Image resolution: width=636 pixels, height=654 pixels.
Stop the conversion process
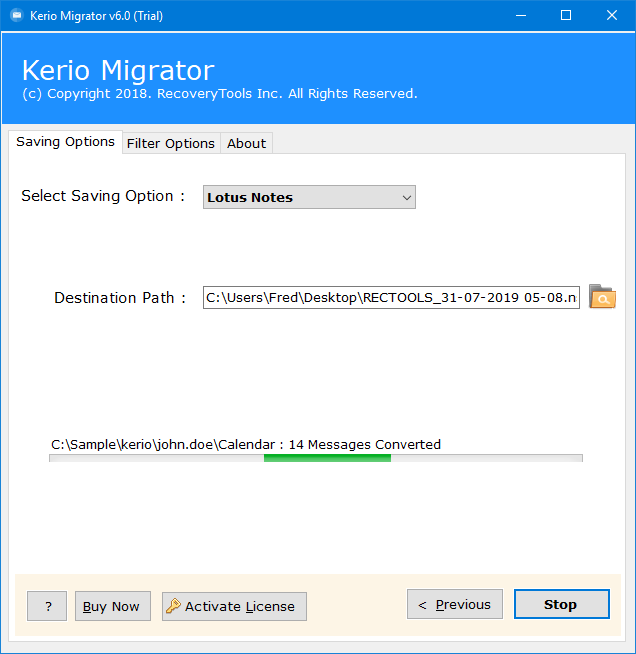point(561,604)
